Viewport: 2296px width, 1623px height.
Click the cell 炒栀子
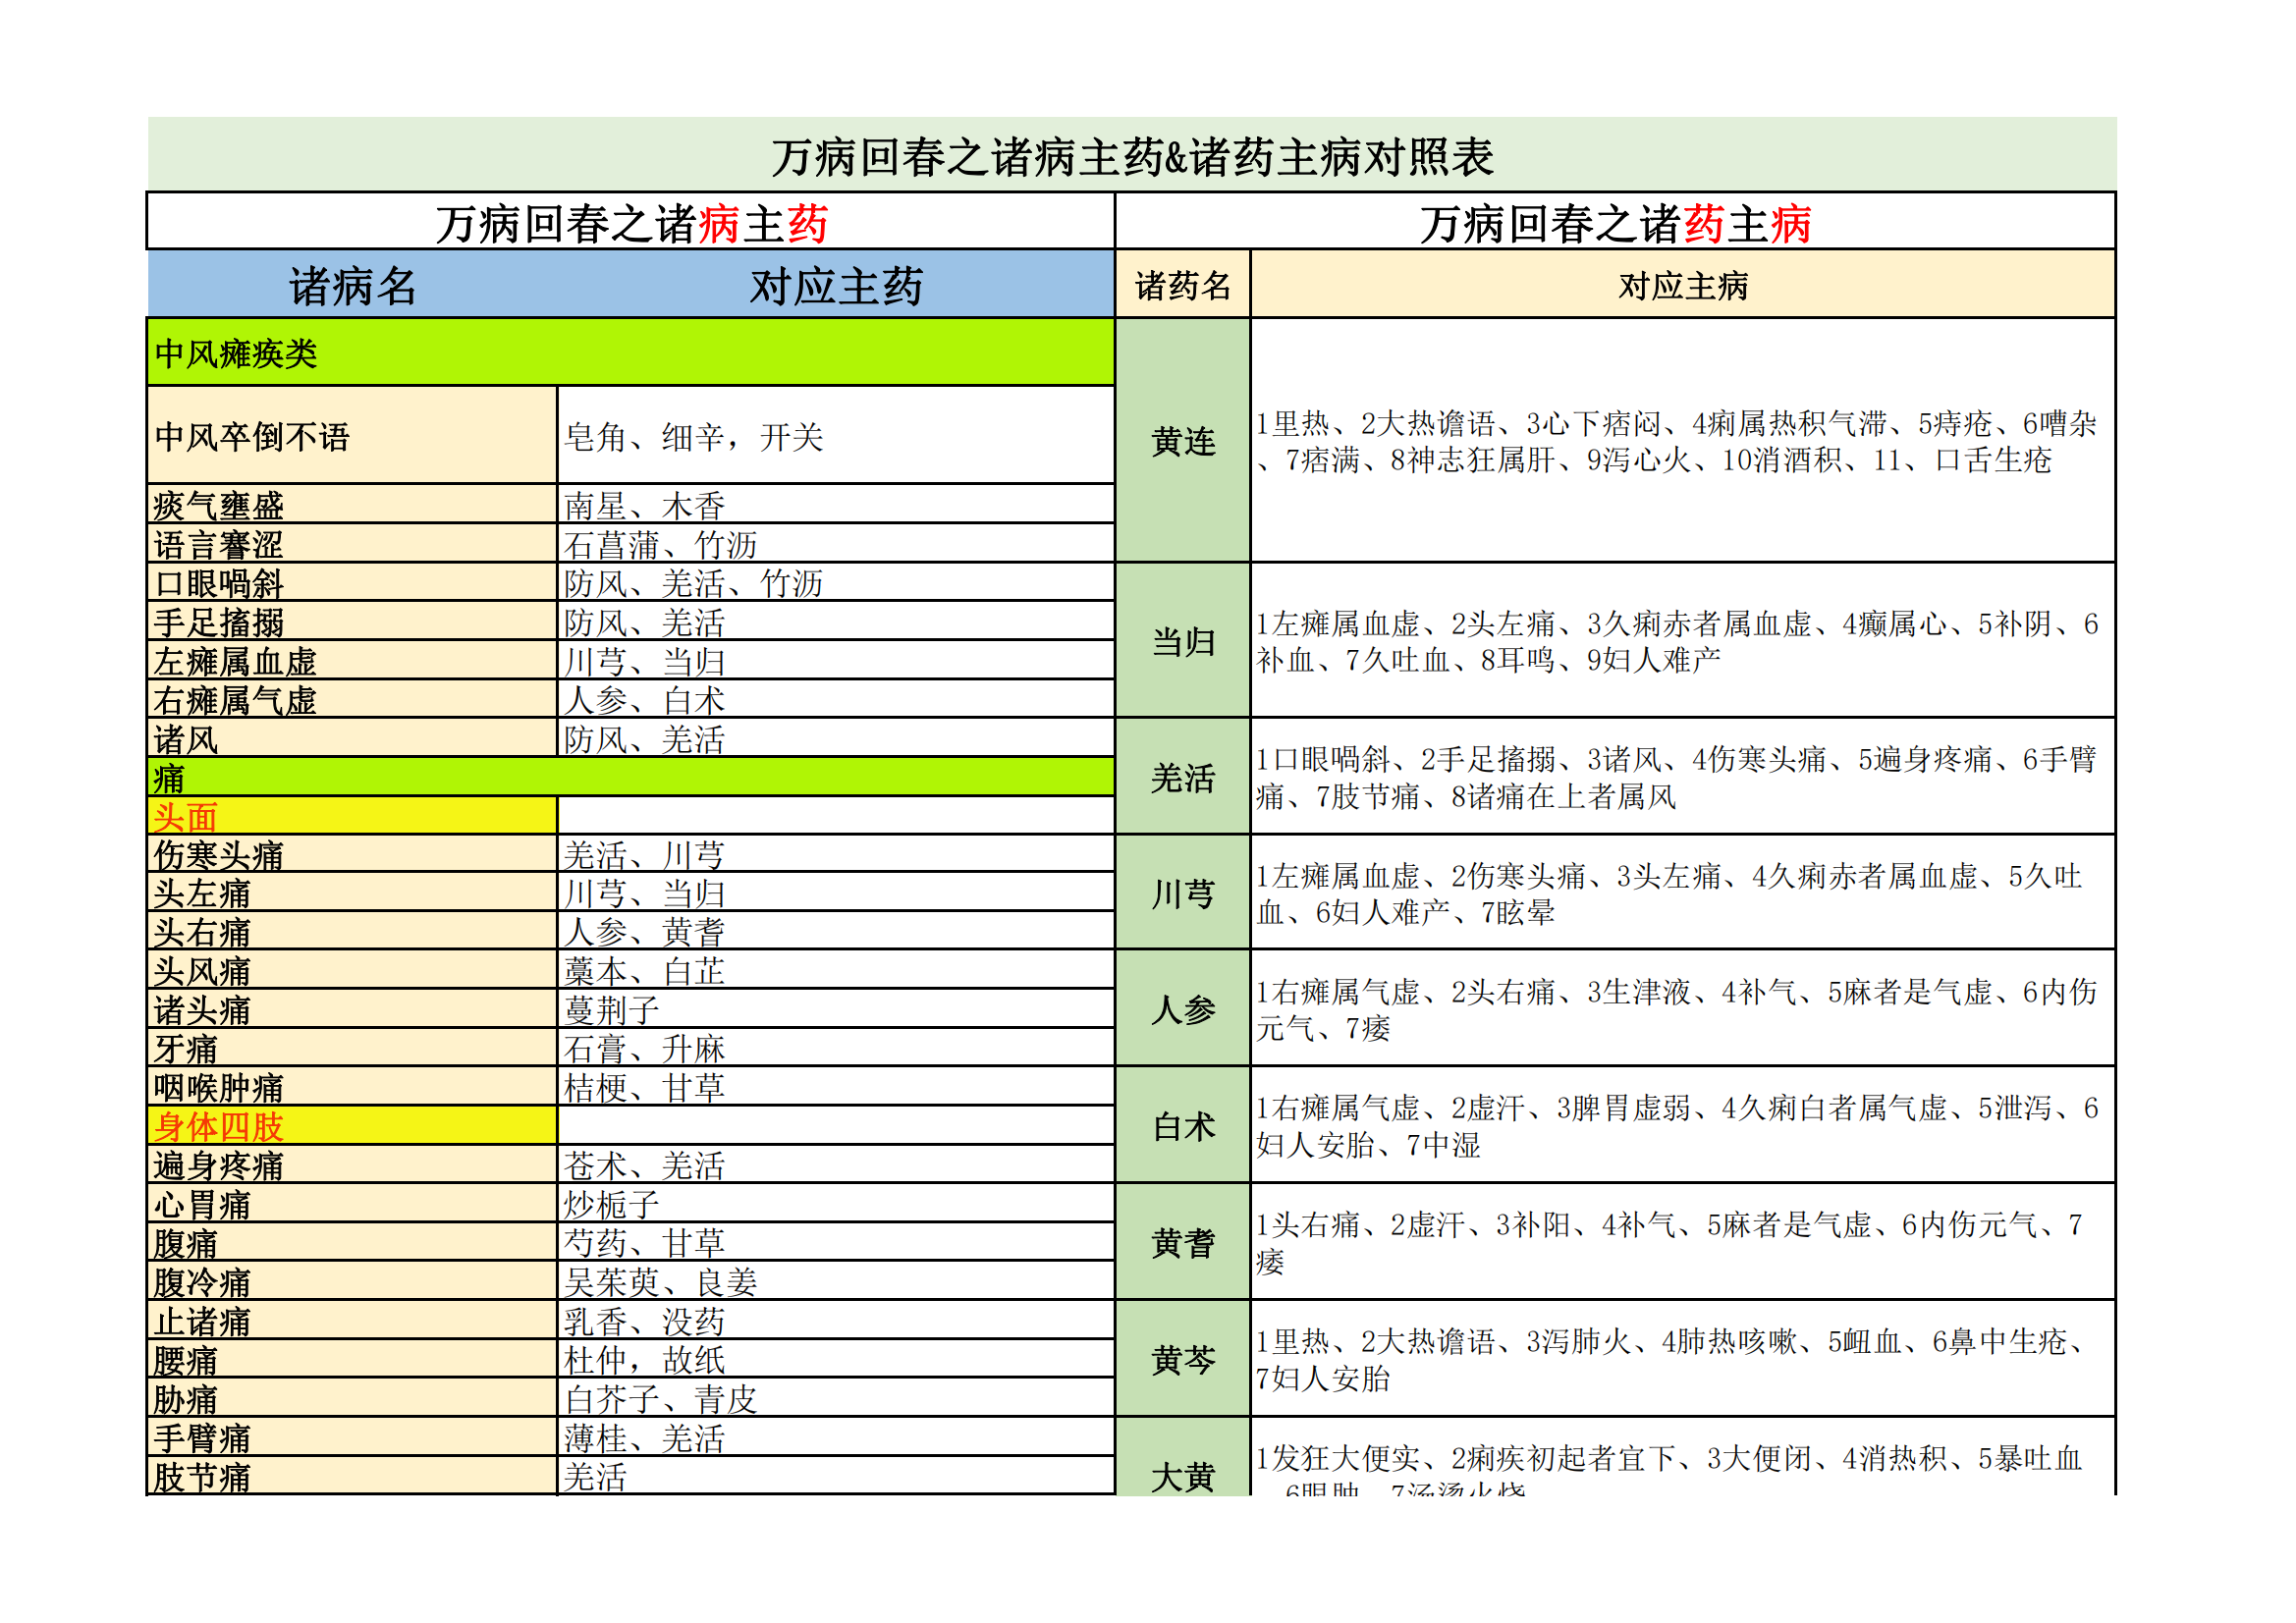pyautogui.click(x=836, y=1204)
